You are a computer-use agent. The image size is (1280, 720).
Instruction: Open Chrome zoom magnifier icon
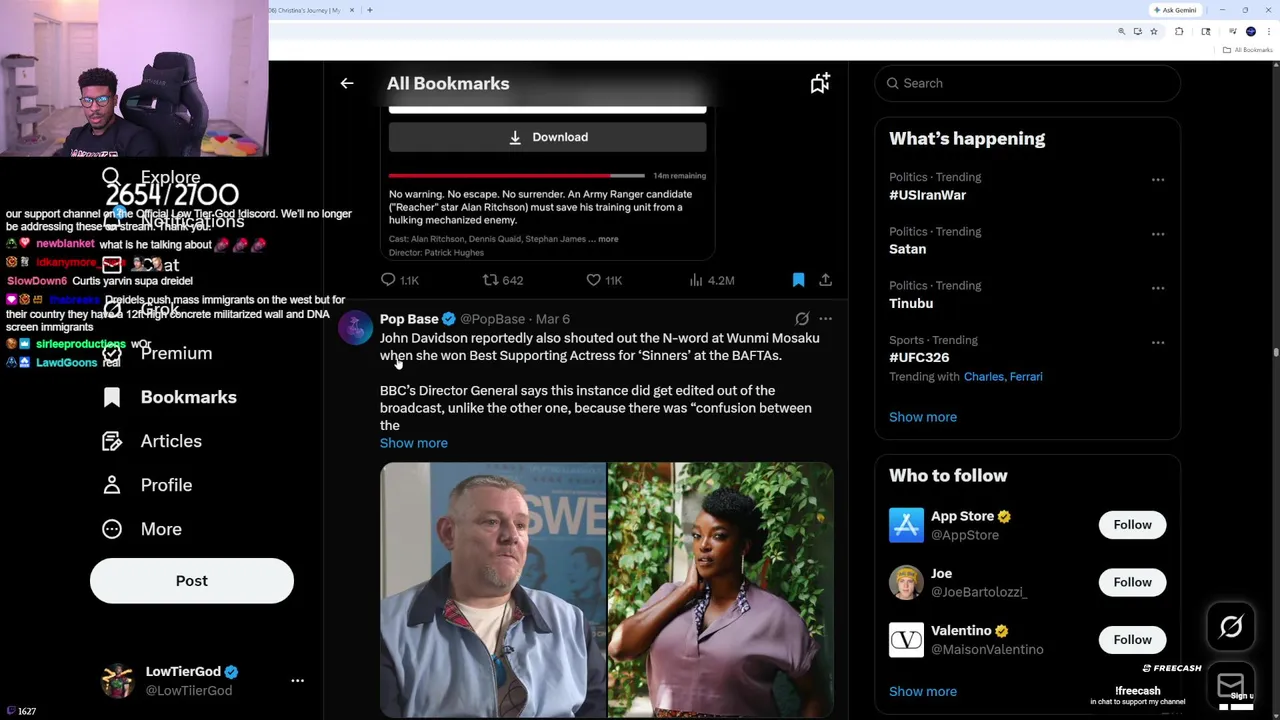pyautogui.click(x=1121, y=32)
